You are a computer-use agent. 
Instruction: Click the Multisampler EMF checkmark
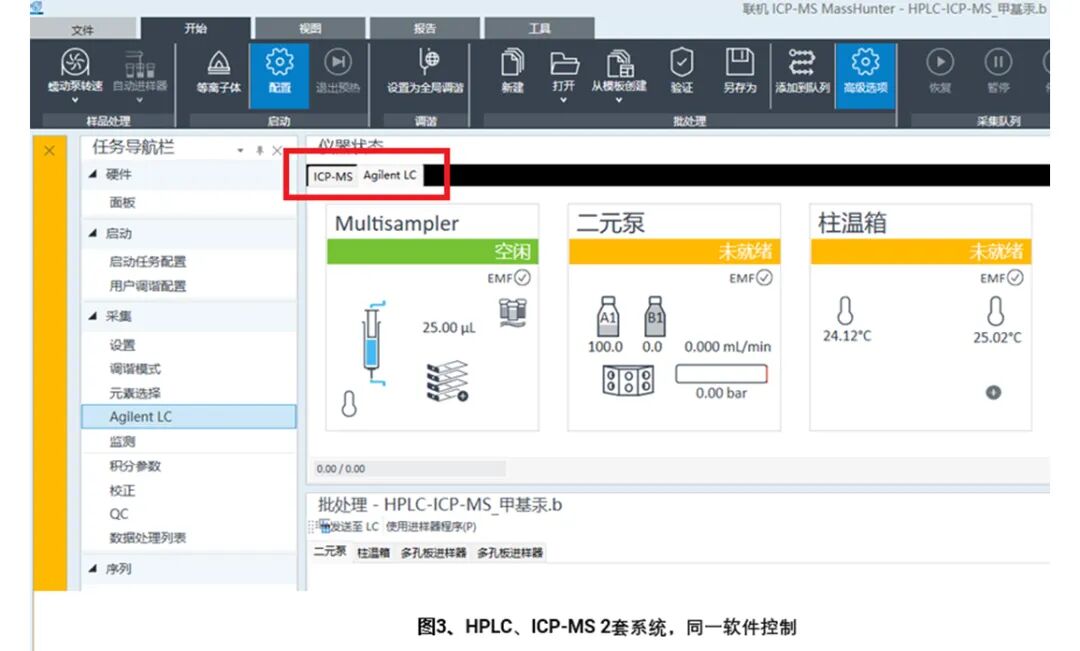click(x=523, y=278)
